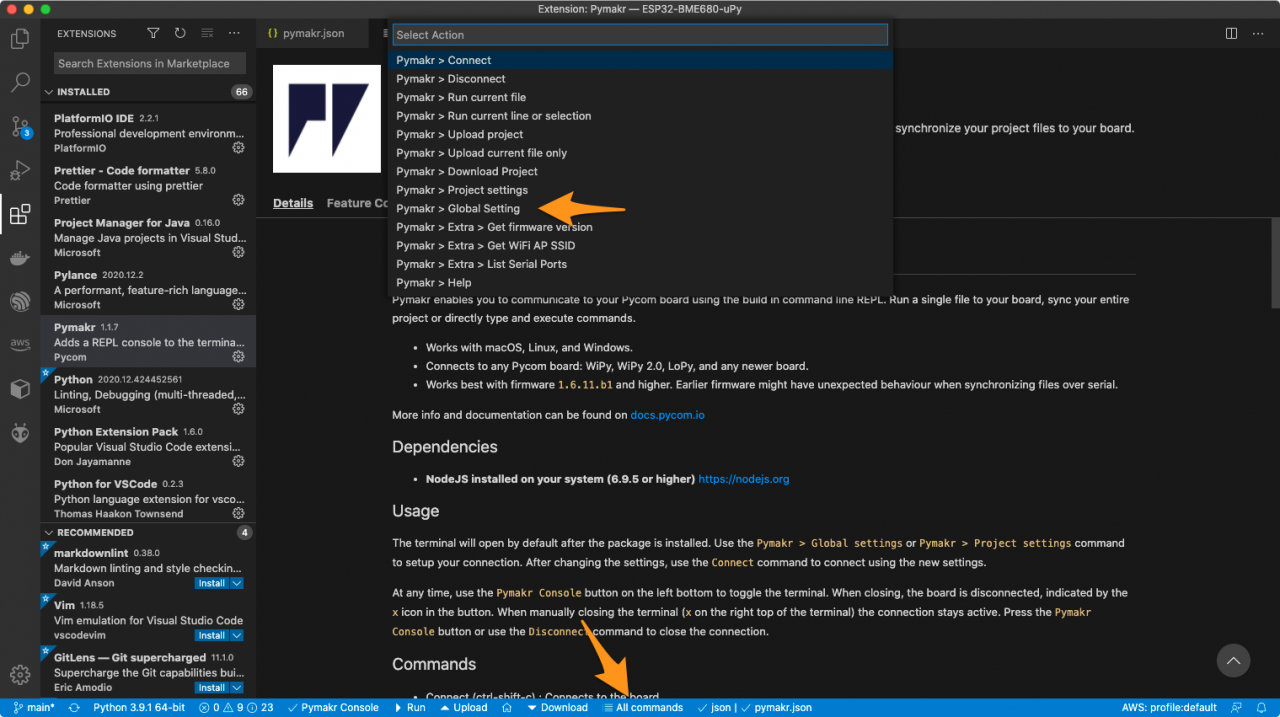1280x717 pixels.
Task: Open the AWS sidebar icon
Action: pos(20,343)
